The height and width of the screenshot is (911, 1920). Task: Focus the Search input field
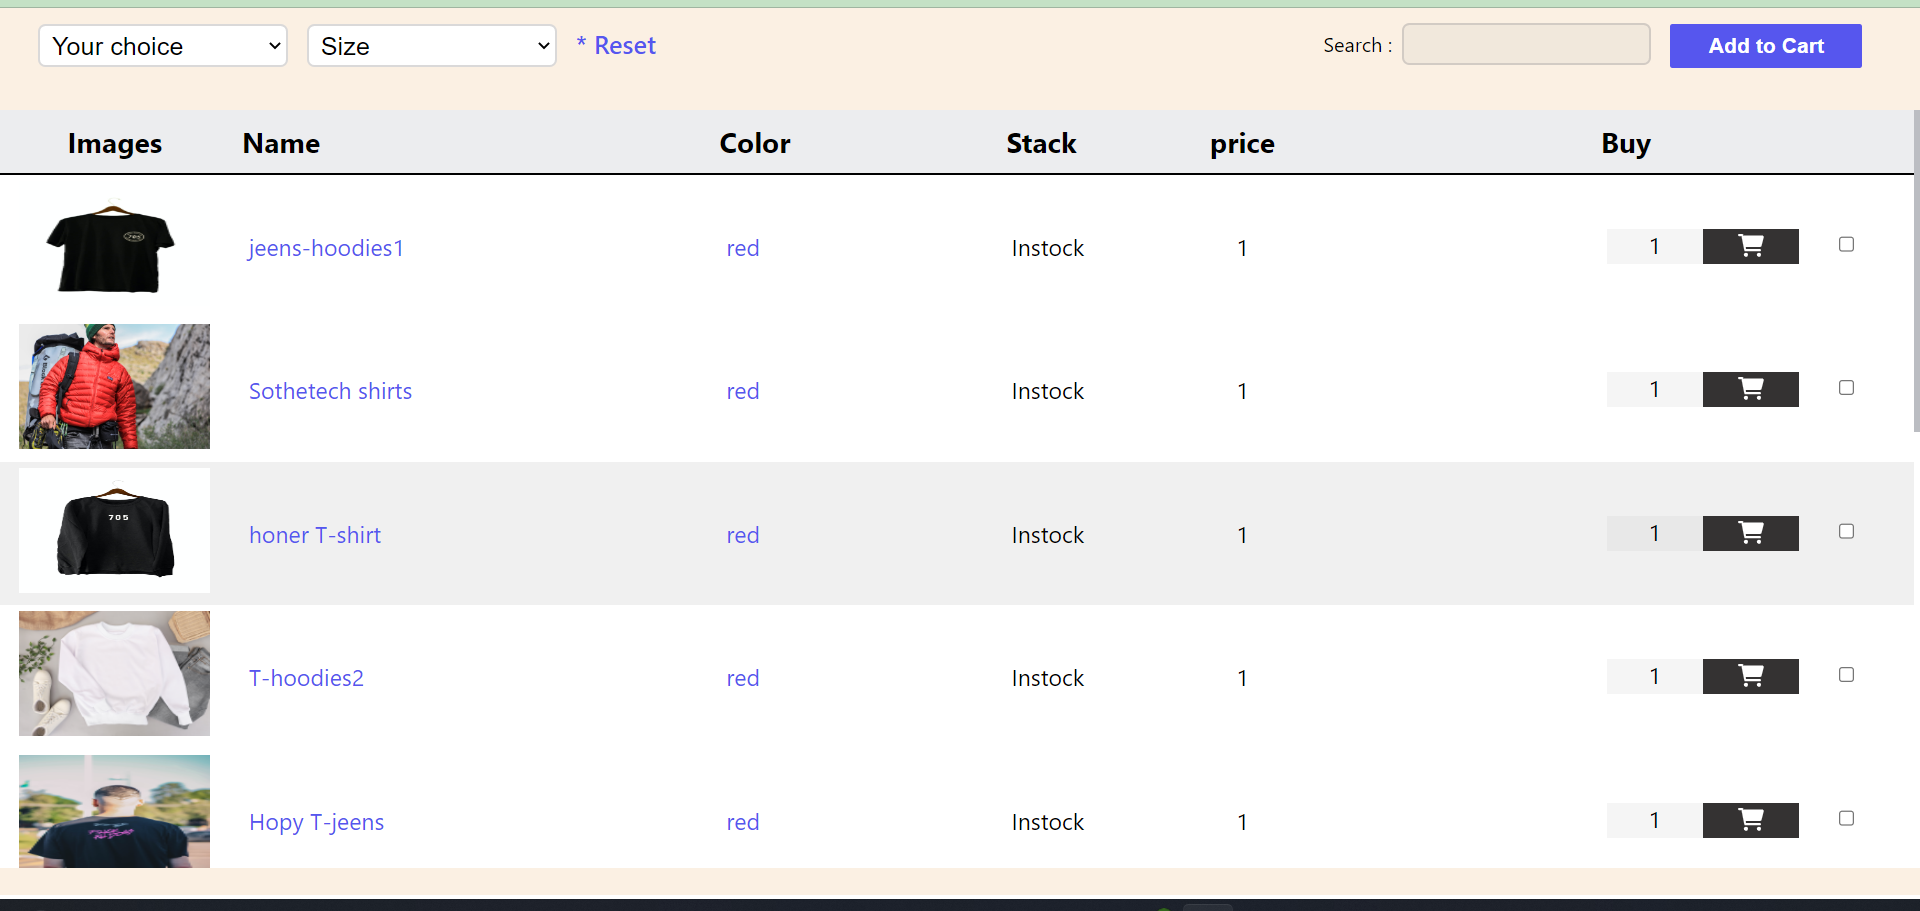(x=1525, y=45)
